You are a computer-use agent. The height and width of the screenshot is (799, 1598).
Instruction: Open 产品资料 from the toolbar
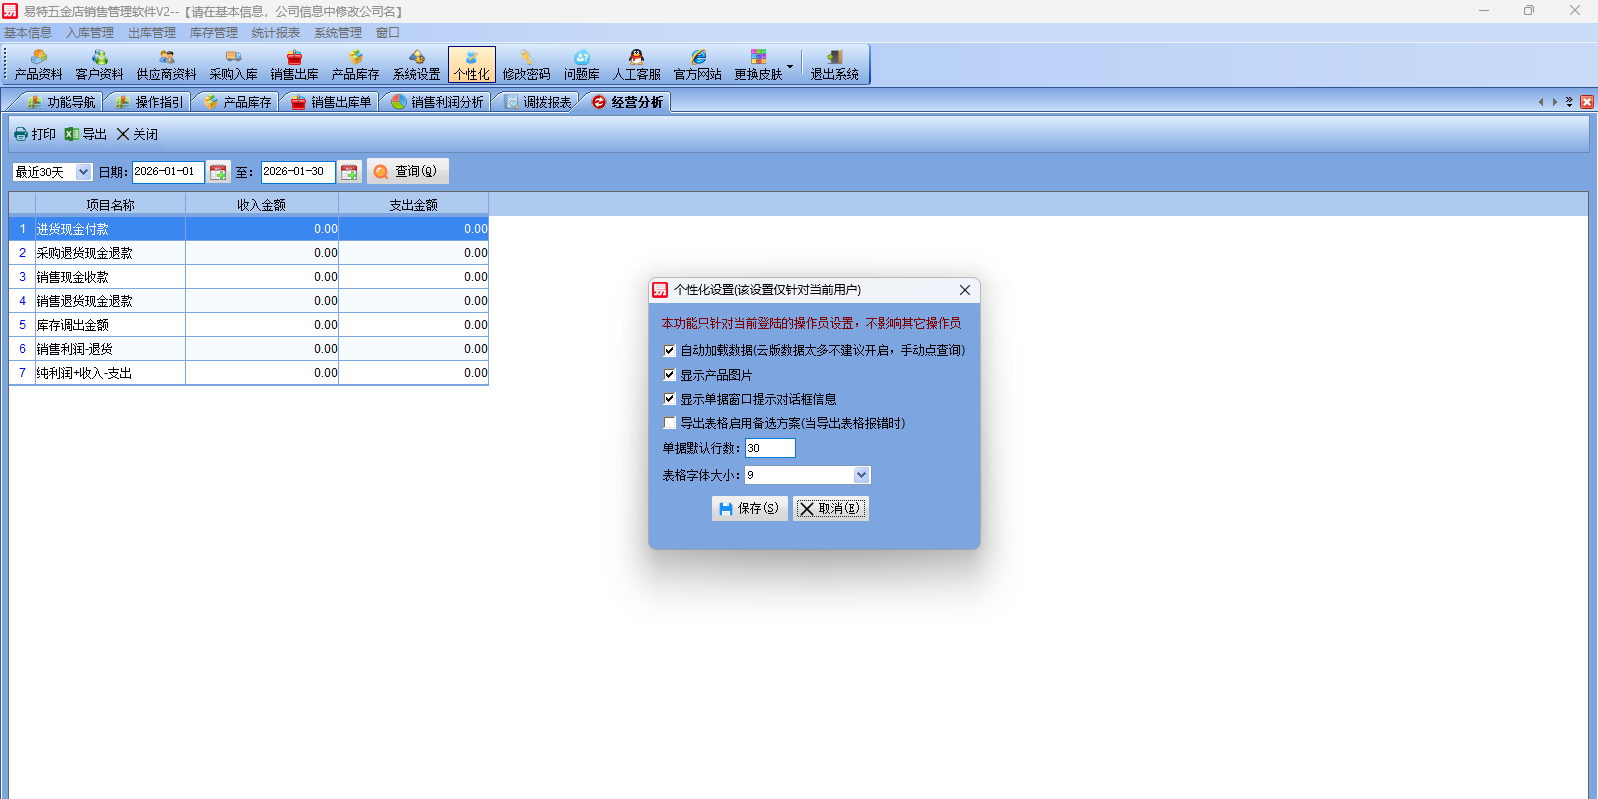38,65
